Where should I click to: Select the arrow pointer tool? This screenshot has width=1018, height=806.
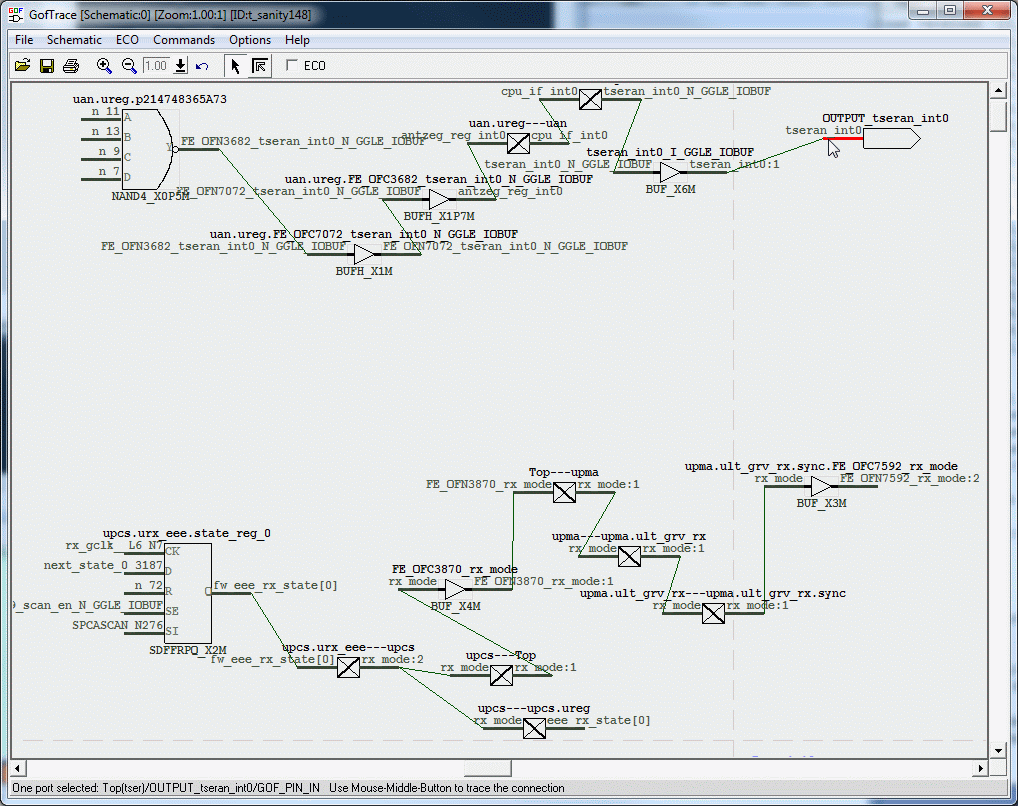point(235,66)
